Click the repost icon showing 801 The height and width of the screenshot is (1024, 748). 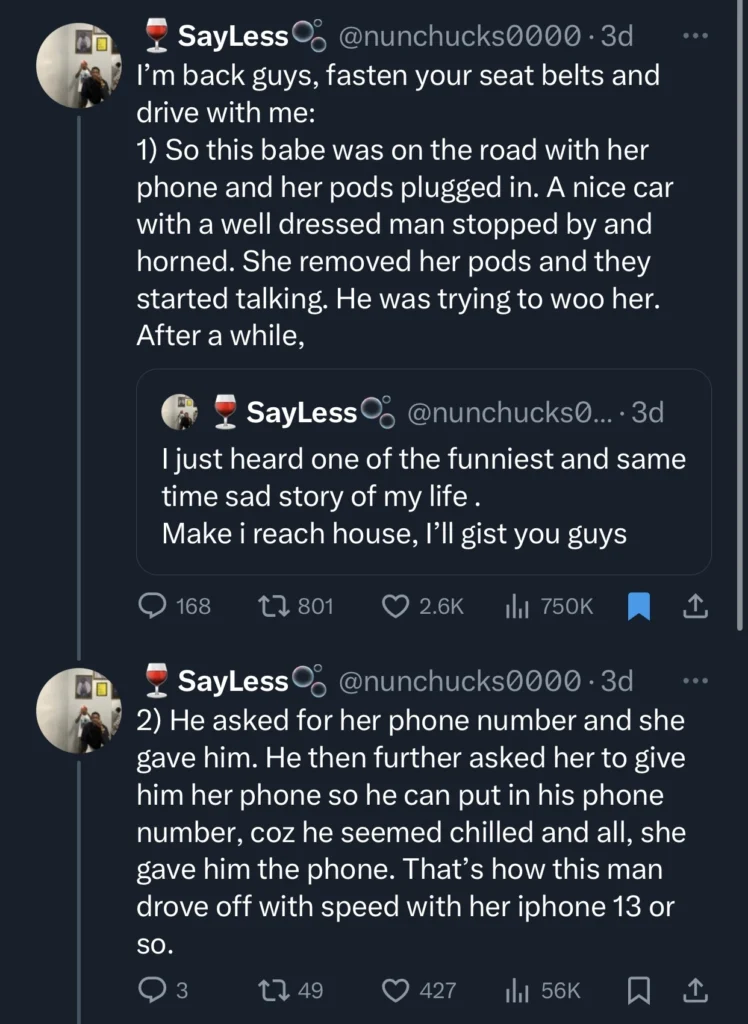click(x=274, y=606)
